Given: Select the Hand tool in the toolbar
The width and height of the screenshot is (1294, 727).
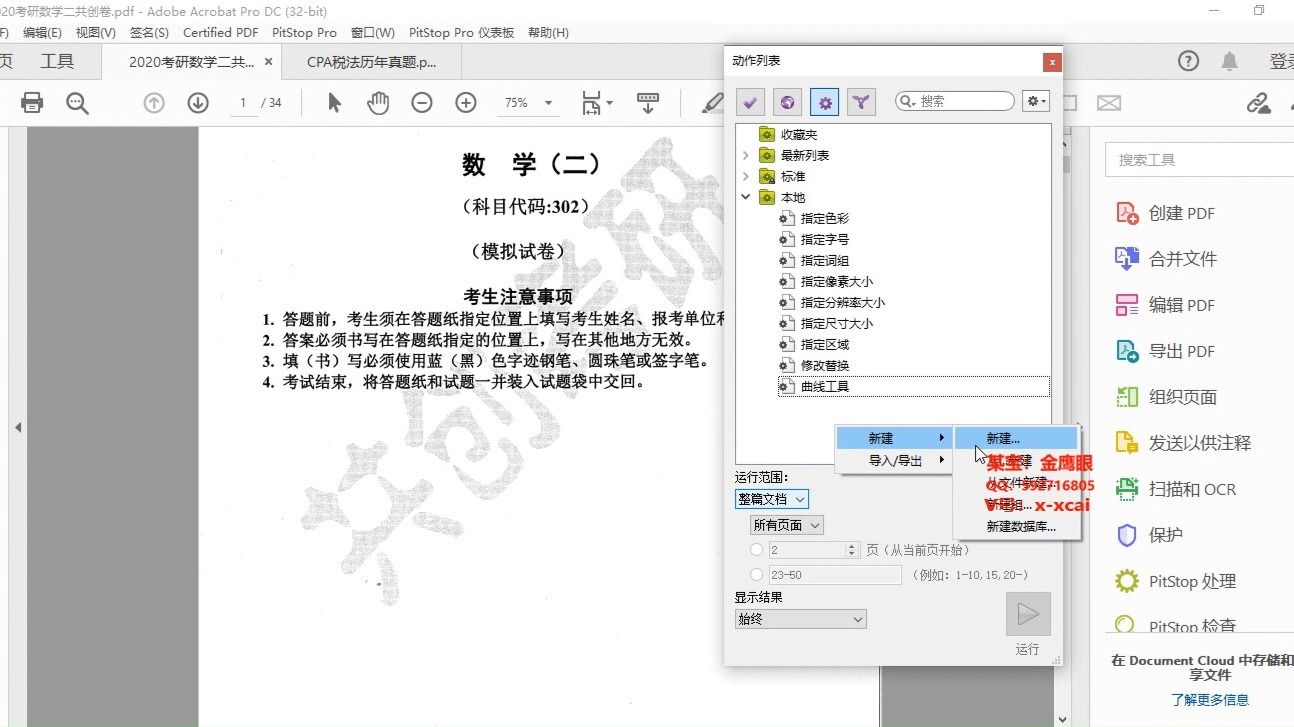Looking at the screenshot, I should [x=380, y=102].
